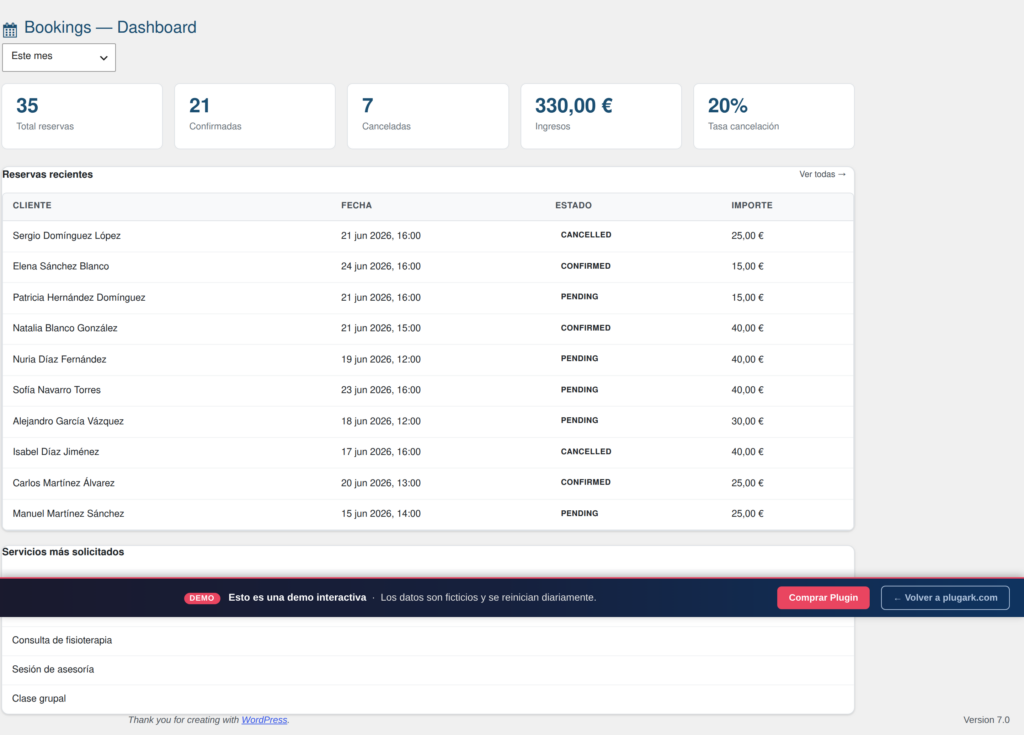
Task: Open the Este mes period dropdown
Action: (x=59, y=57)
